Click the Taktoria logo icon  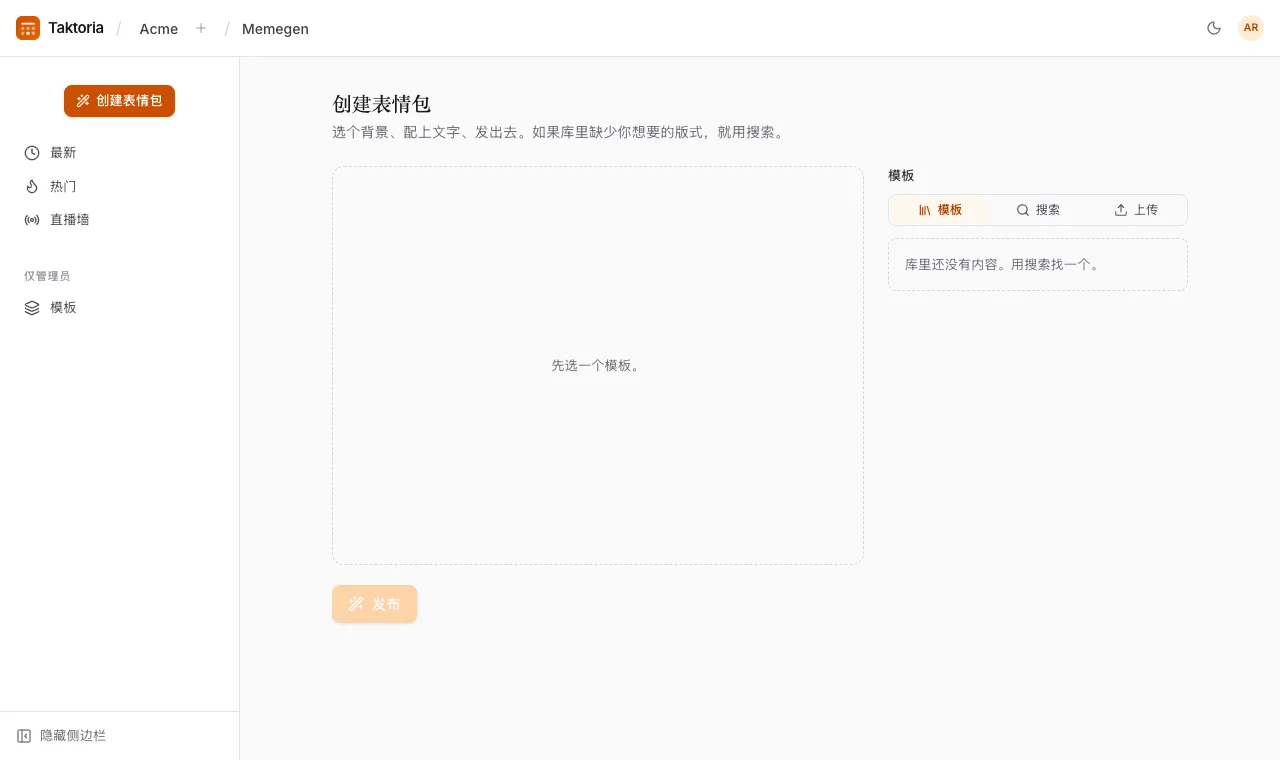(x=28, y=28)
